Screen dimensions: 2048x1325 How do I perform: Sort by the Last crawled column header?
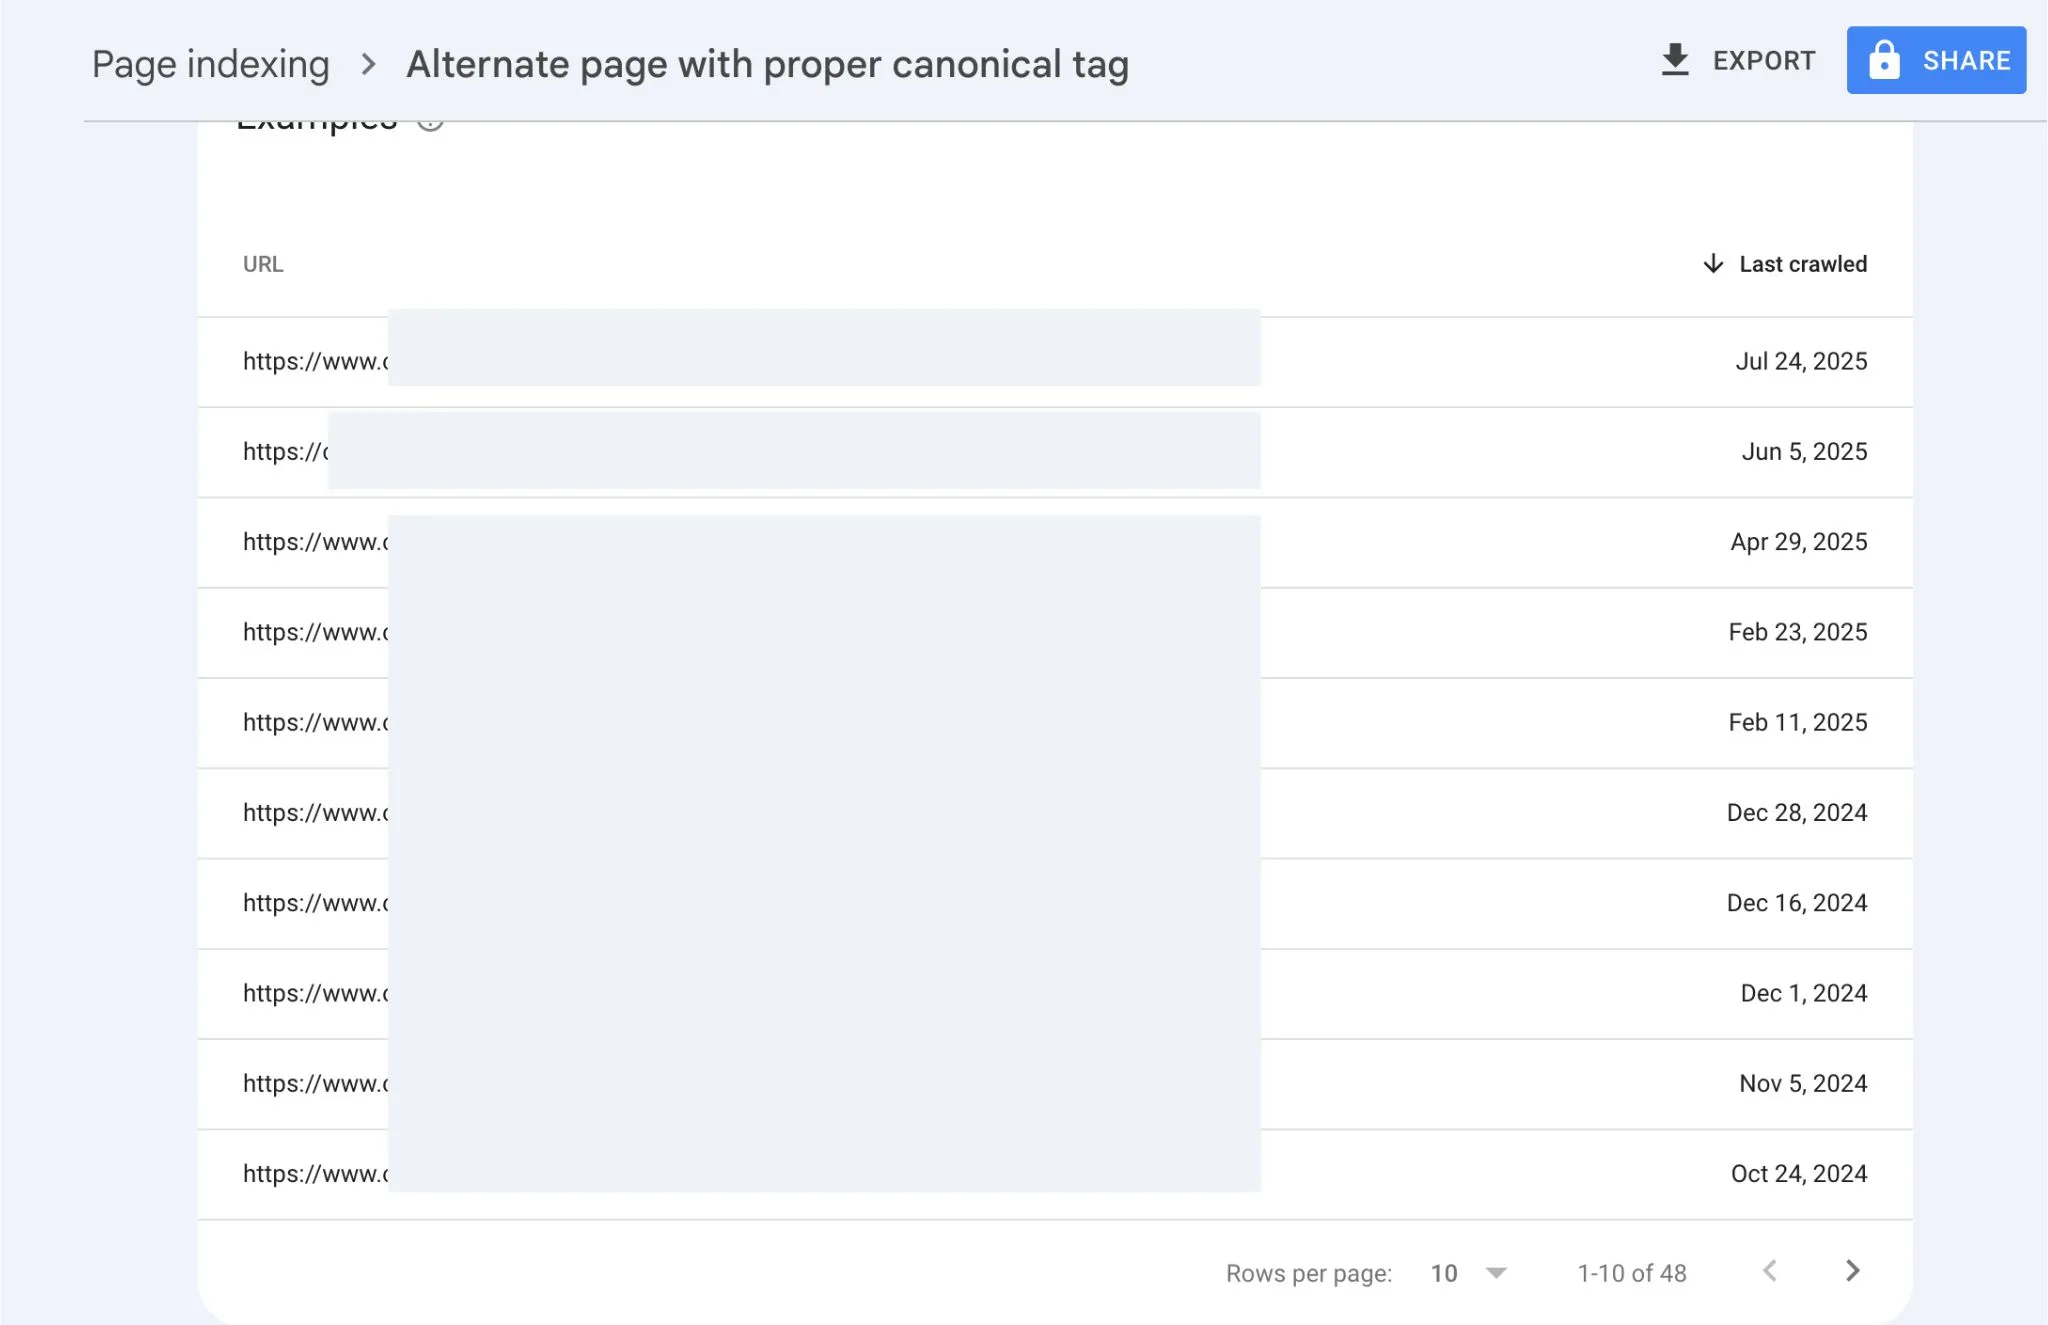click(x=1803, y=264)
